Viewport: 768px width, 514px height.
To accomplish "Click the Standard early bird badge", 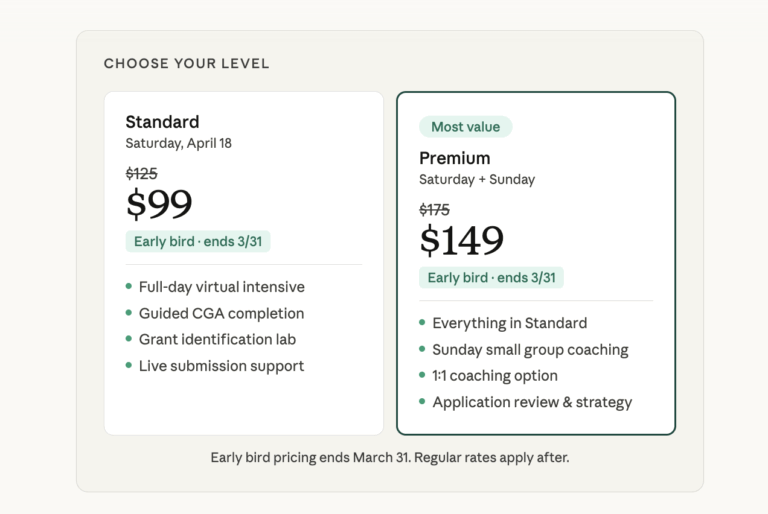I will click(x=198, y=241).
